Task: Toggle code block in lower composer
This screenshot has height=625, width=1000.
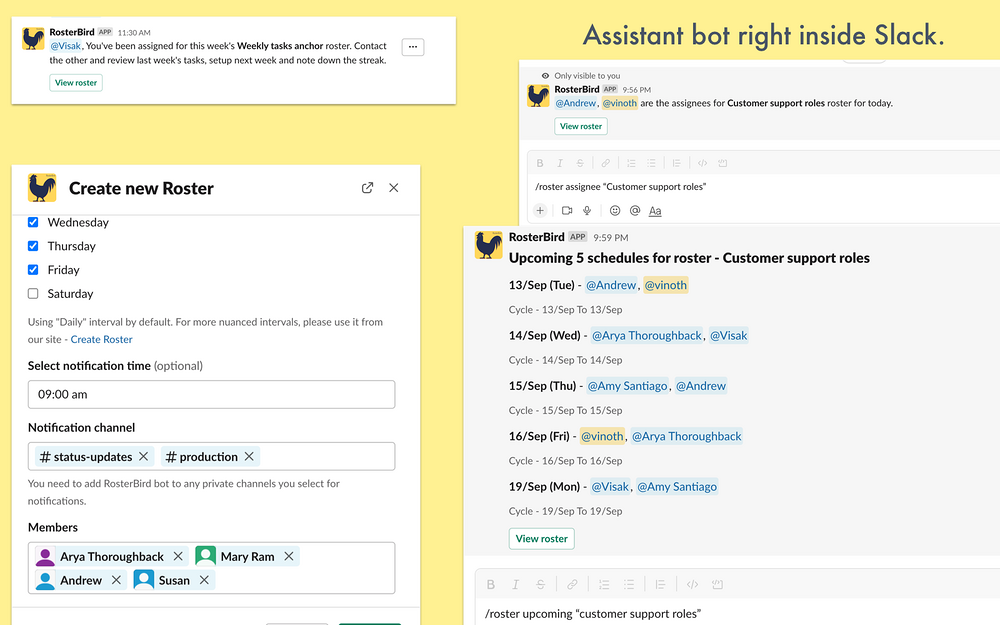Action: (717, 584)
